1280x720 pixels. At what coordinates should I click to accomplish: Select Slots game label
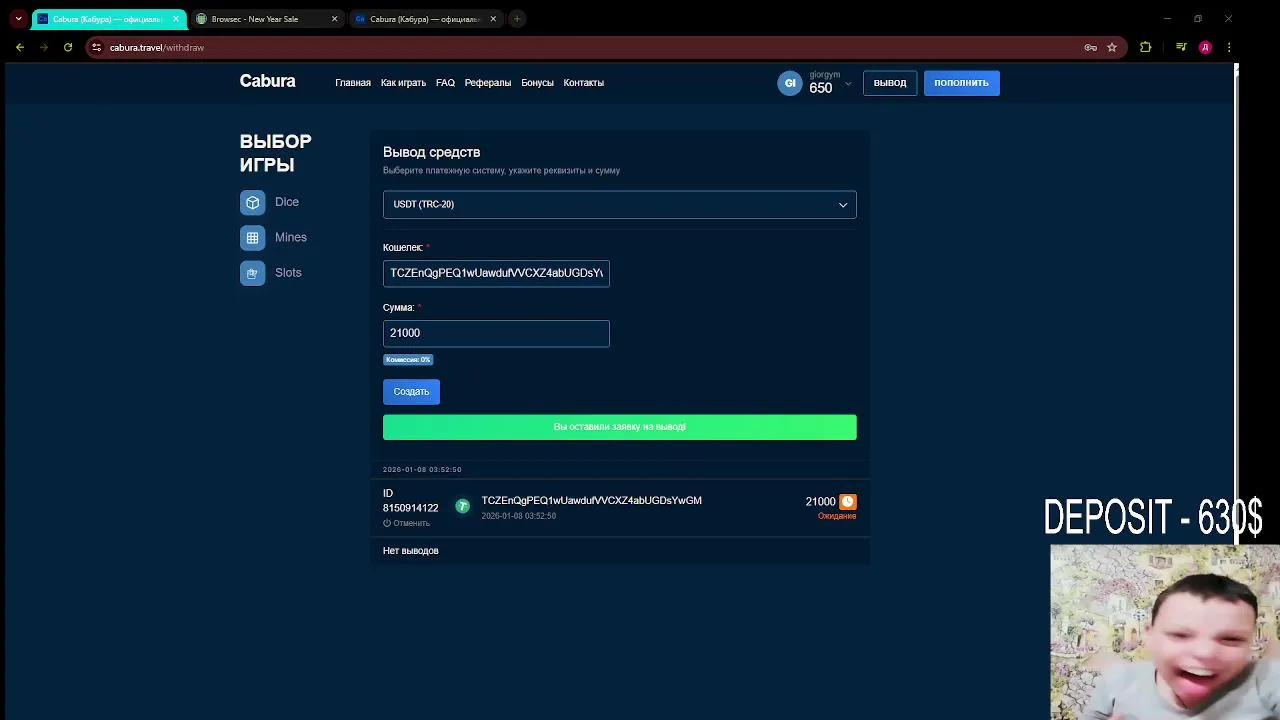pos(288,273)
